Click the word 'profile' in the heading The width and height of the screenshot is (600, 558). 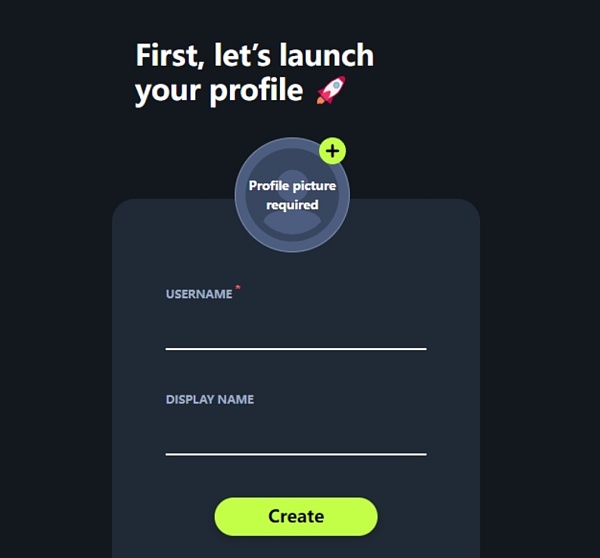click(x=256, y=91)
